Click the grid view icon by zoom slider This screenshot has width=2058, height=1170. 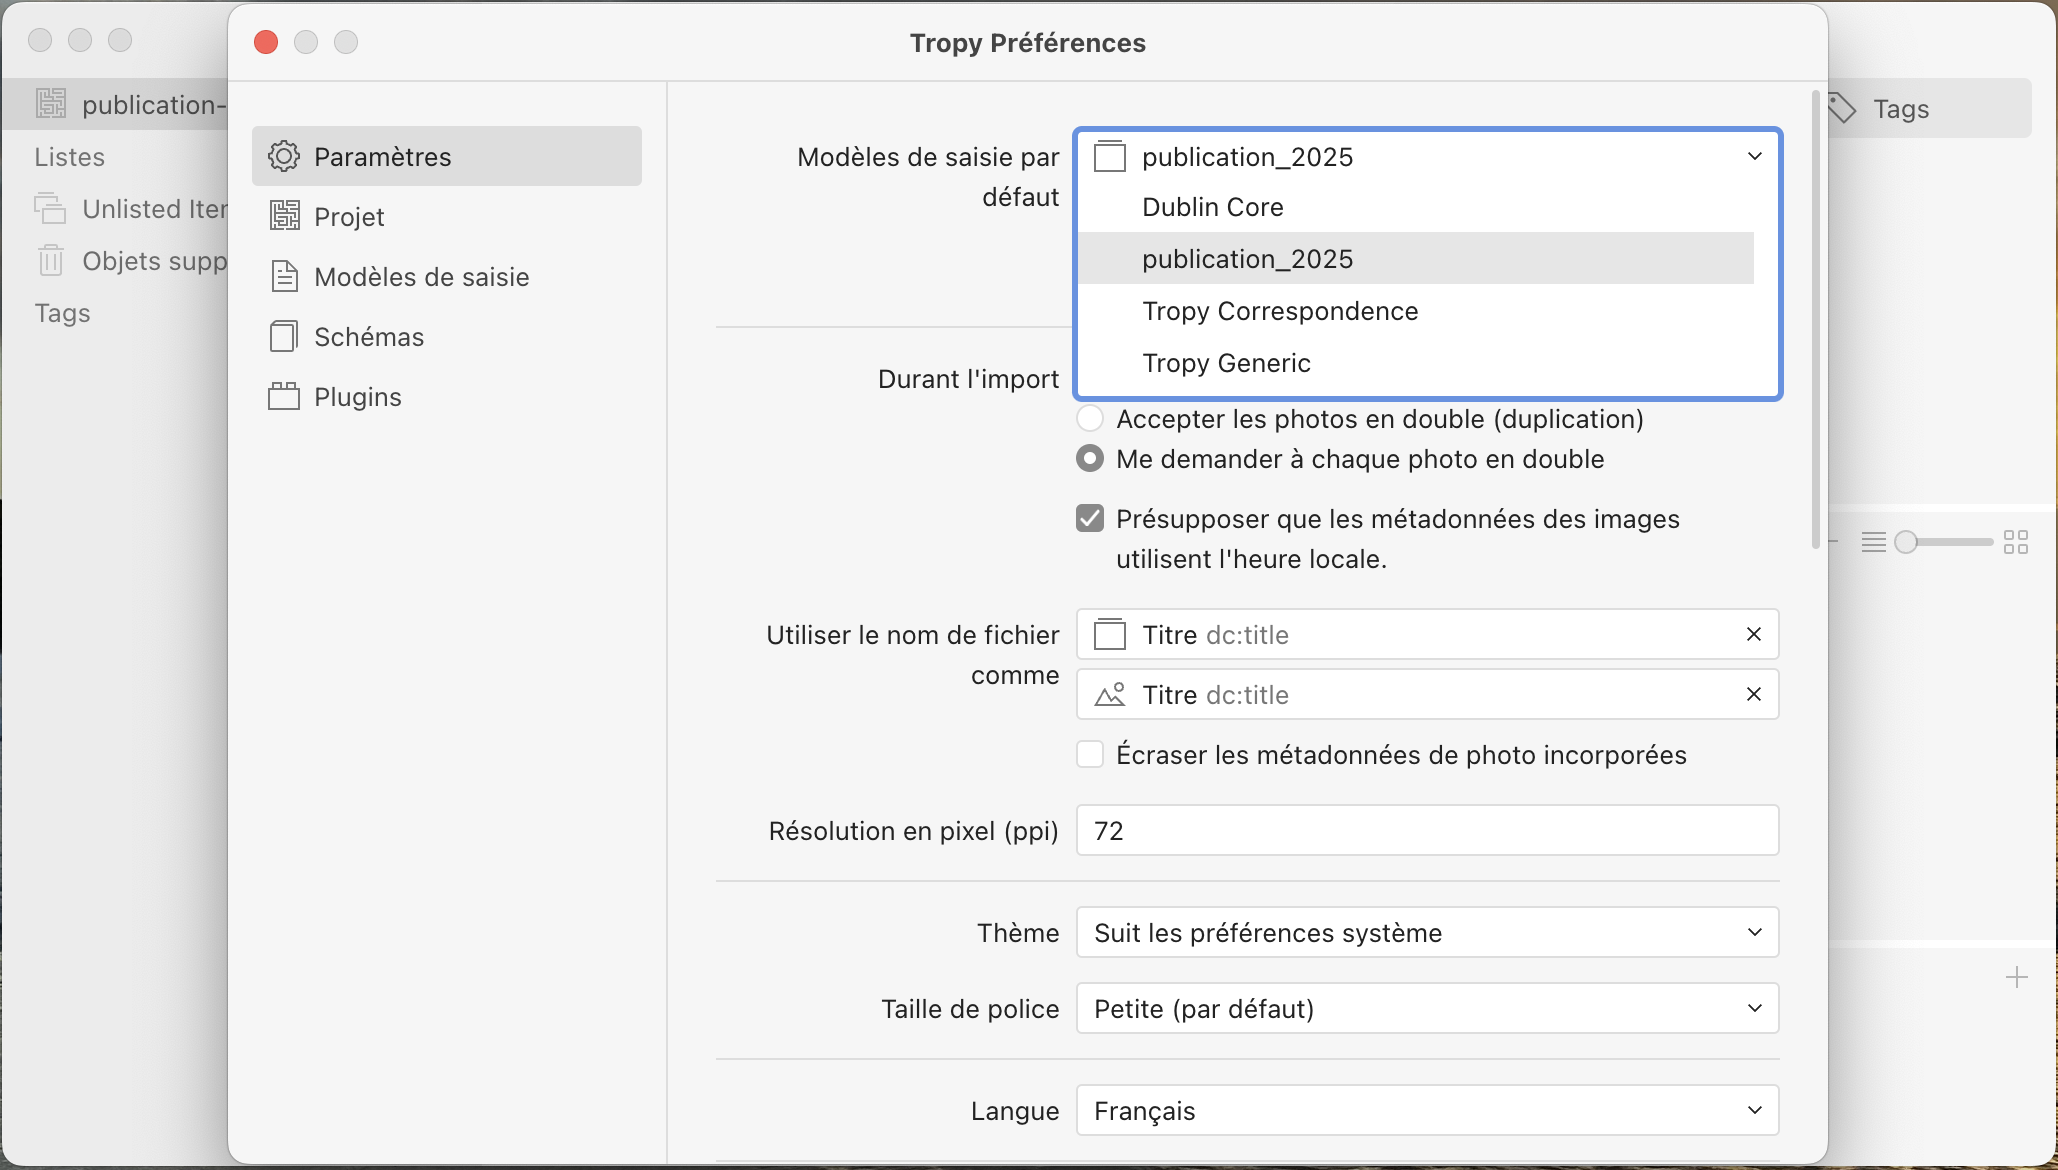2016,542
